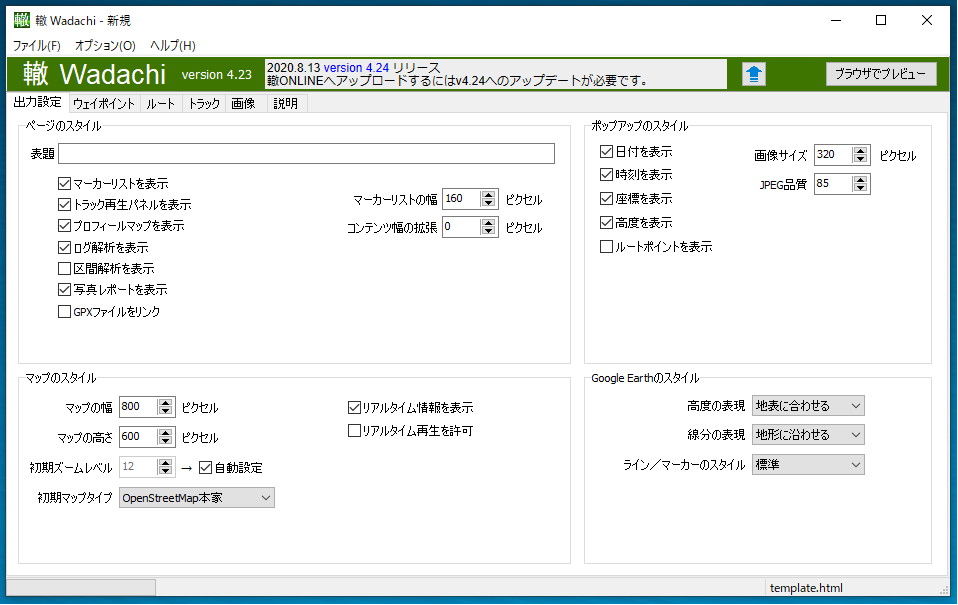Image resolution: width=958 pixels, height=605 pixels.
Task: Click template.html in the status bar
Action: click(x=806, y=588)
